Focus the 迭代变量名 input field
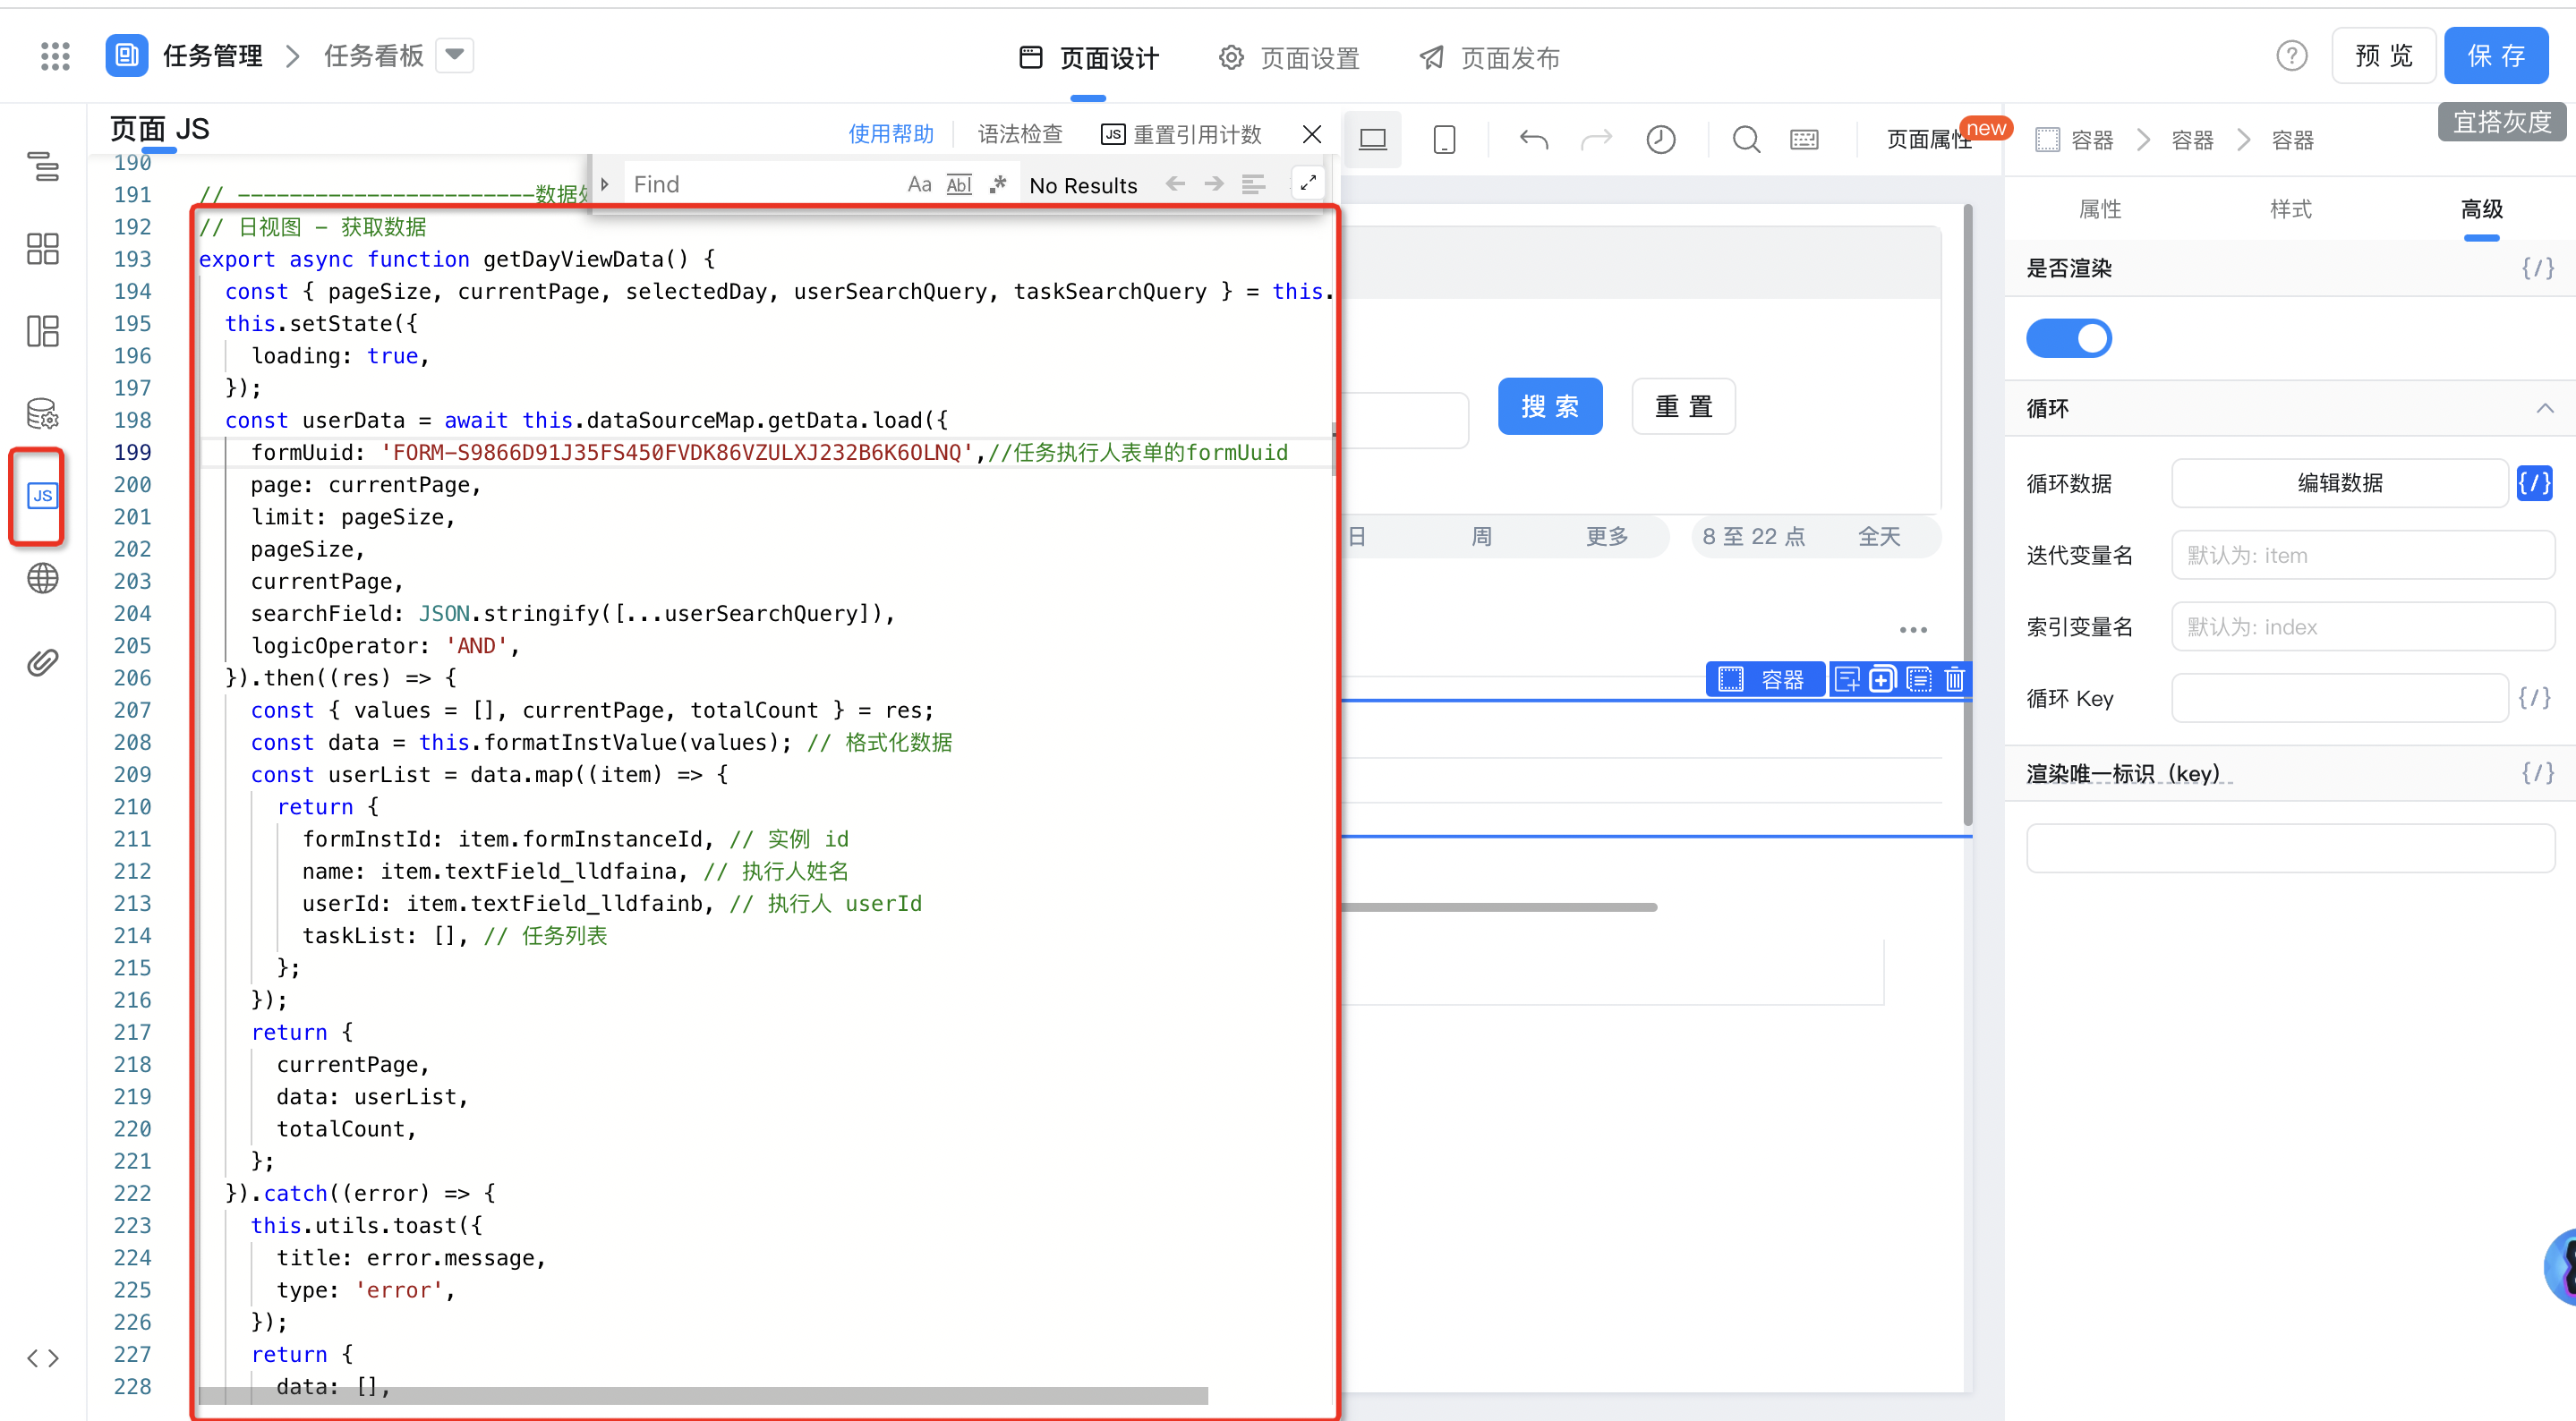2576x1421 pixels. (x=2363, y=555)
